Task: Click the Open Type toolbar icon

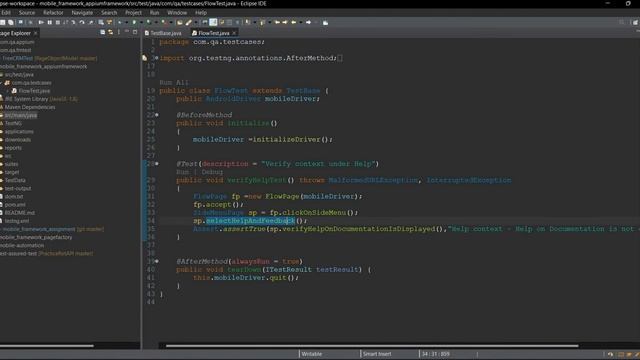Action: 180,22
